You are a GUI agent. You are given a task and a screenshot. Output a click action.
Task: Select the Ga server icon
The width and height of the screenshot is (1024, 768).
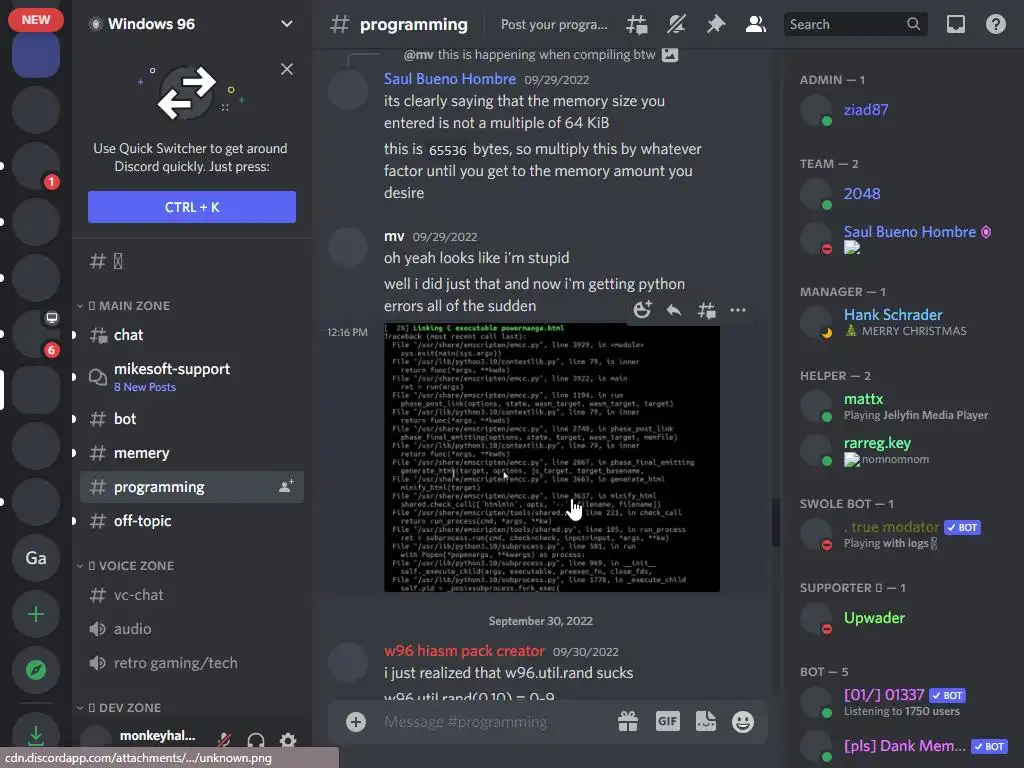(36, 558)
